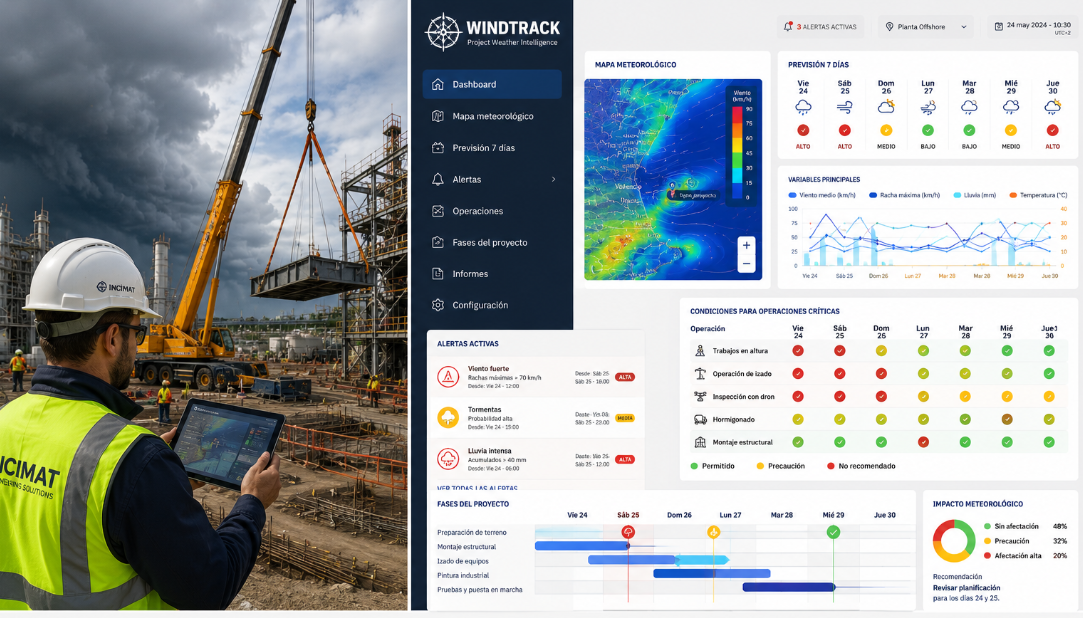Click the WindTrack compass logo
Image resolution: width=1083 pixels, height=618 pixels.
[x=443, y=32]
